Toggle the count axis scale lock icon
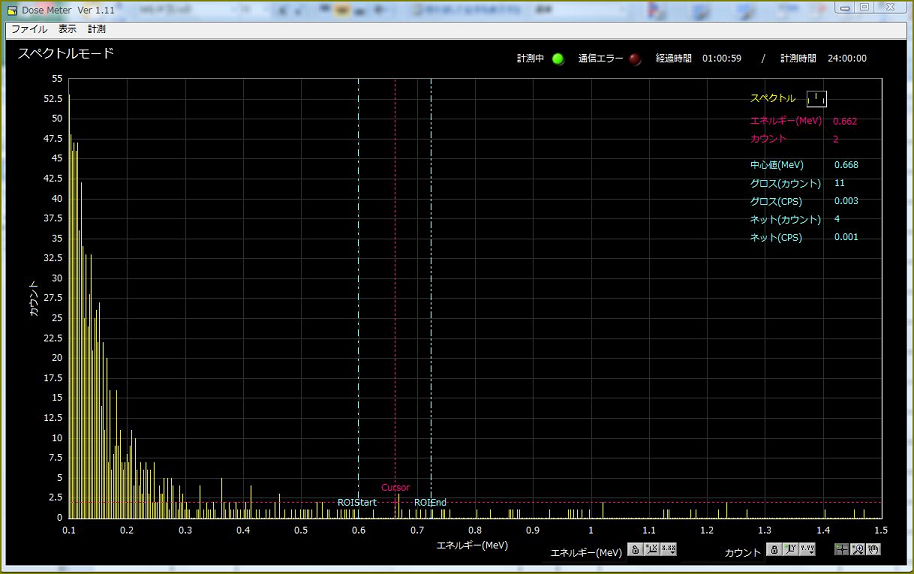 (774, 550)
